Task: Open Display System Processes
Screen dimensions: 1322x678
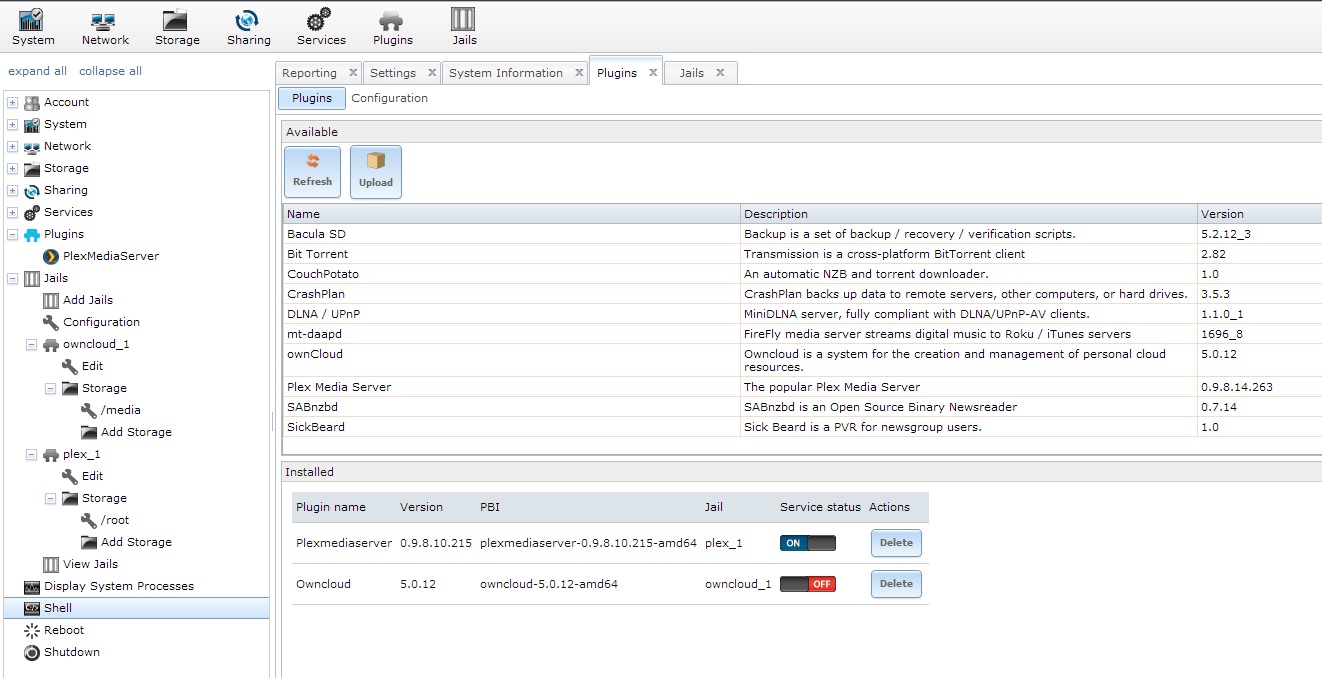Action: pos(109,586)
